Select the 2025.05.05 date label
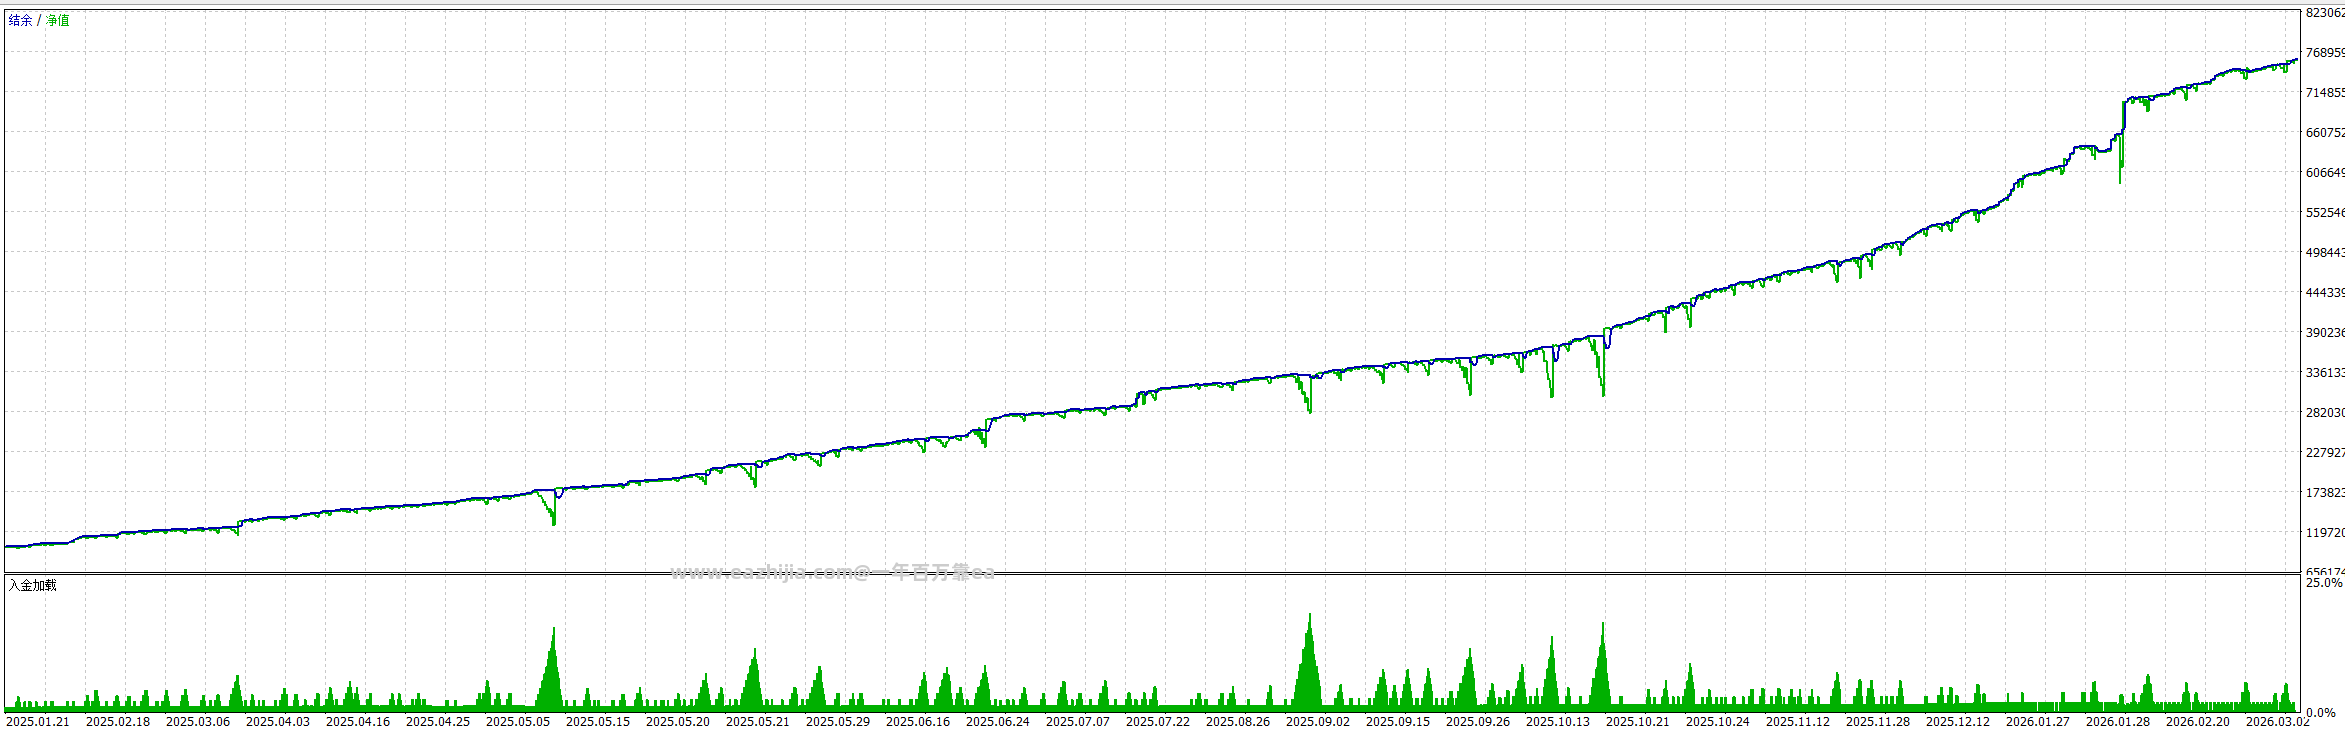This screenshot has width=2345, height=730. point(518,721)
